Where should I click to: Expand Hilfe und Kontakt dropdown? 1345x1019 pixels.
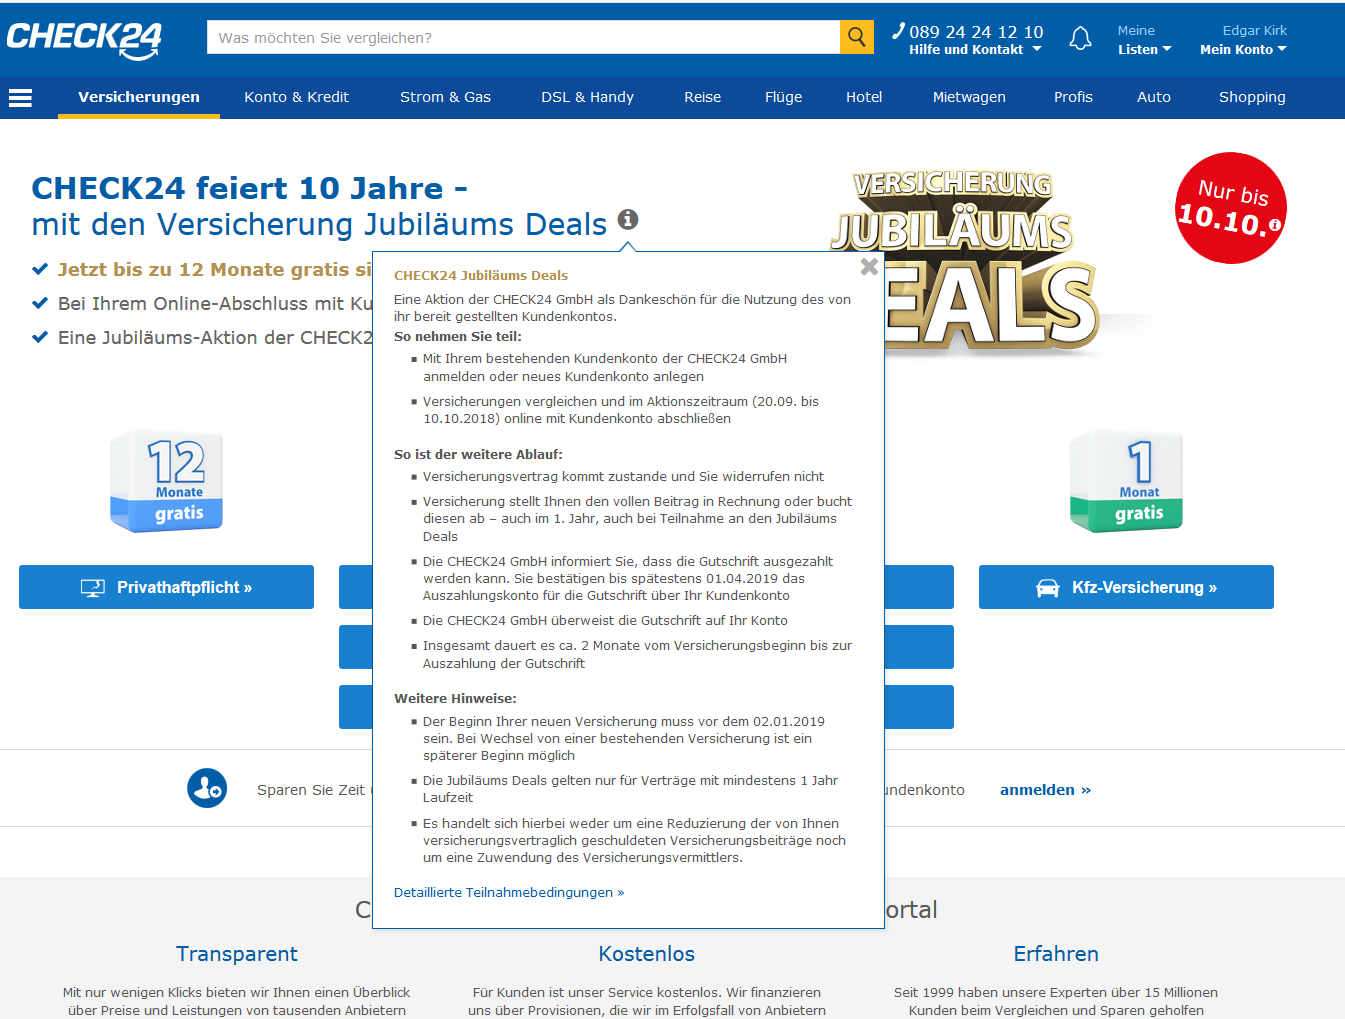point(975,49)
